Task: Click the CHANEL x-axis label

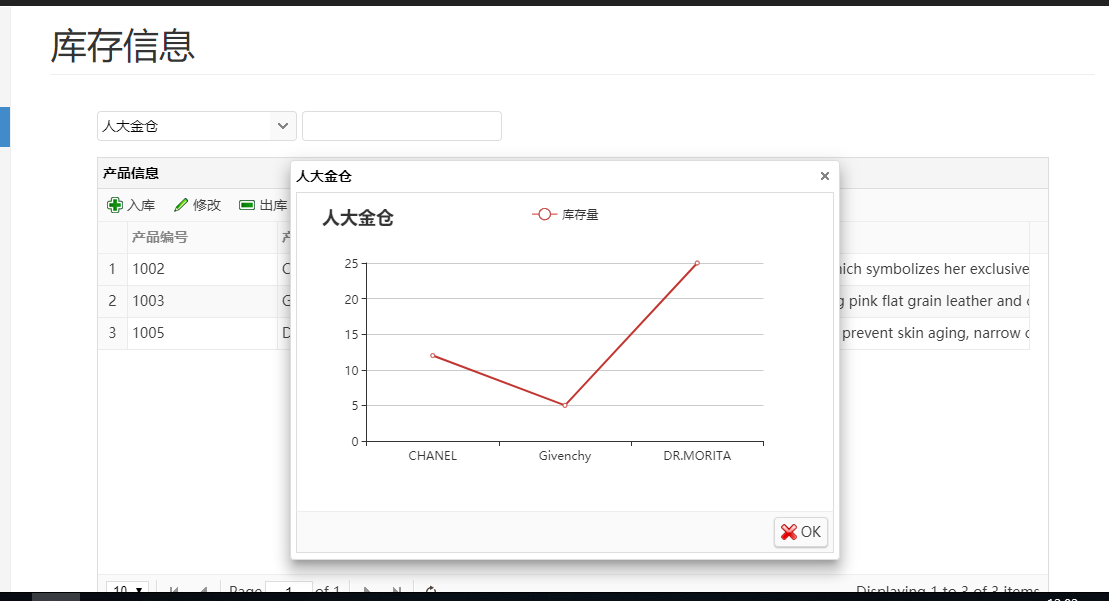Action: pos(433,455)
